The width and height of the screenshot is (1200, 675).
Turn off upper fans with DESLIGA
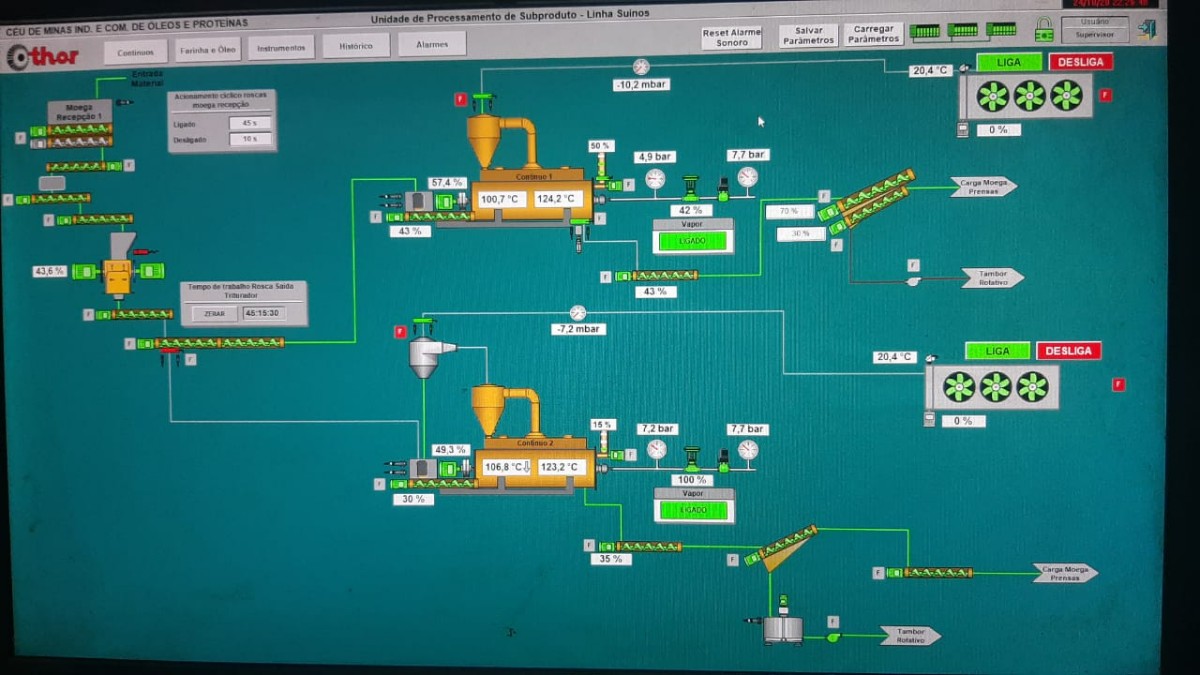click(1080, 62)
